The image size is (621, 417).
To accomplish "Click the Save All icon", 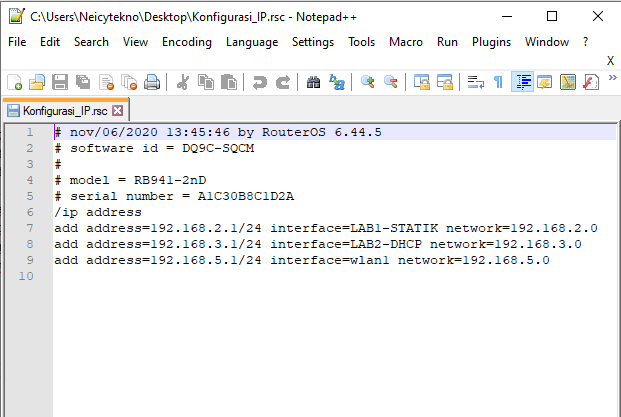I will point(83,82).
